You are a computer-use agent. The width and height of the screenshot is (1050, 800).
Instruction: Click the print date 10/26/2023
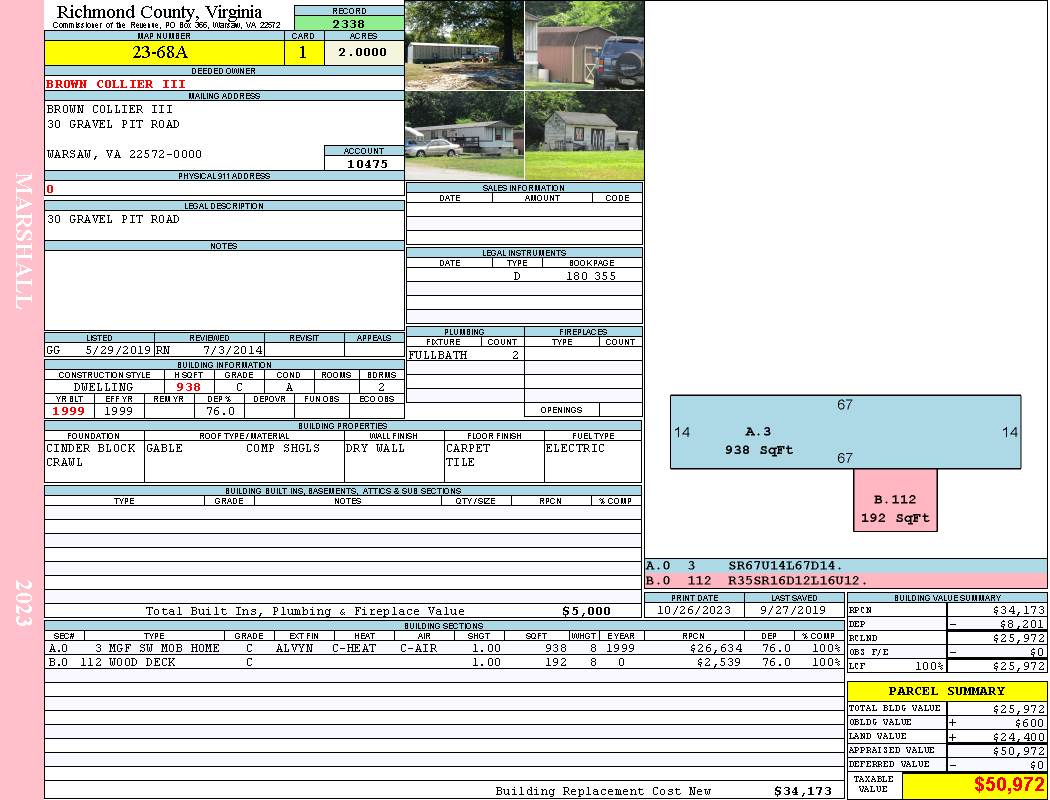tap(694, 610)
